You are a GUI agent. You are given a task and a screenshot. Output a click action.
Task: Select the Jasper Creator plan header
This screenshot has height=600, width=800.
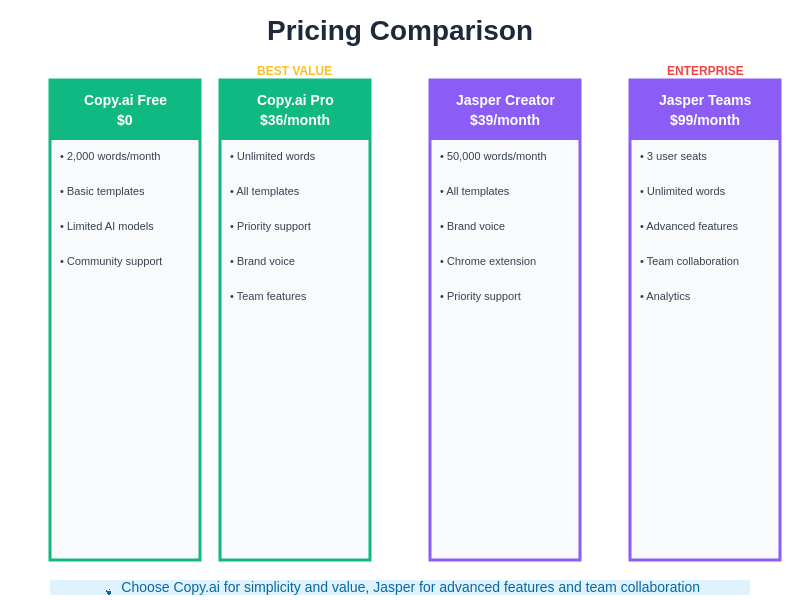click(505, 110)
